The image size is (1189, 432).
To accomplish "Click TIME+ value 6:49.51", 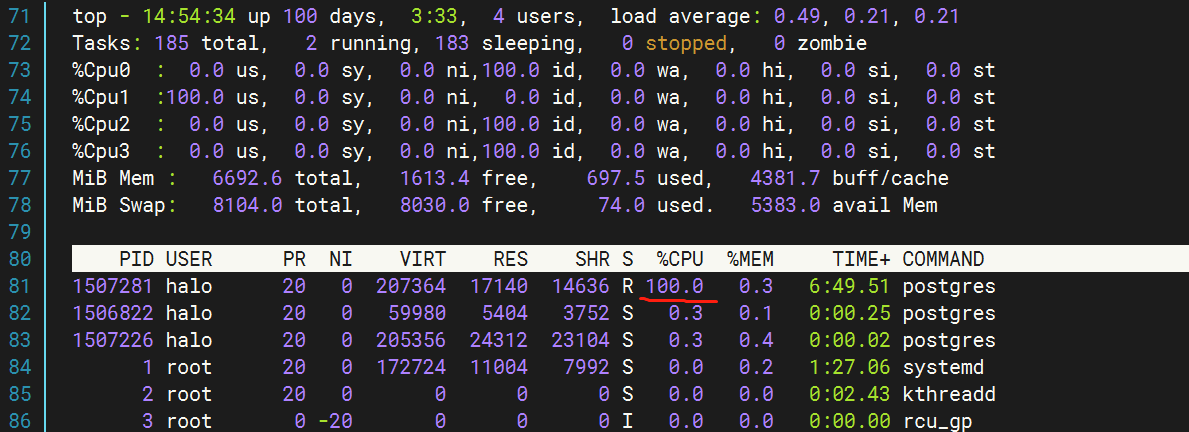I will 849,286.
